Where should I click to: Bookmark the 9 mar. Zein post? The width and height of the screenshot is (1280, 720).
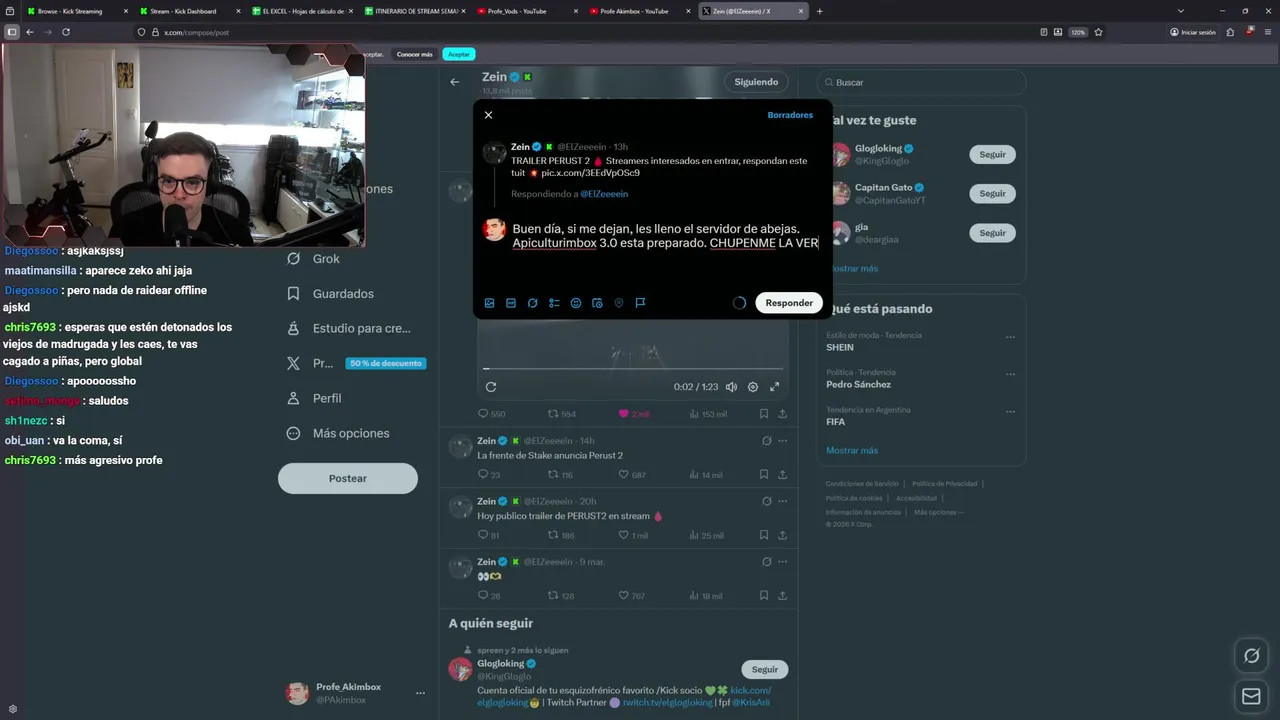764,596
